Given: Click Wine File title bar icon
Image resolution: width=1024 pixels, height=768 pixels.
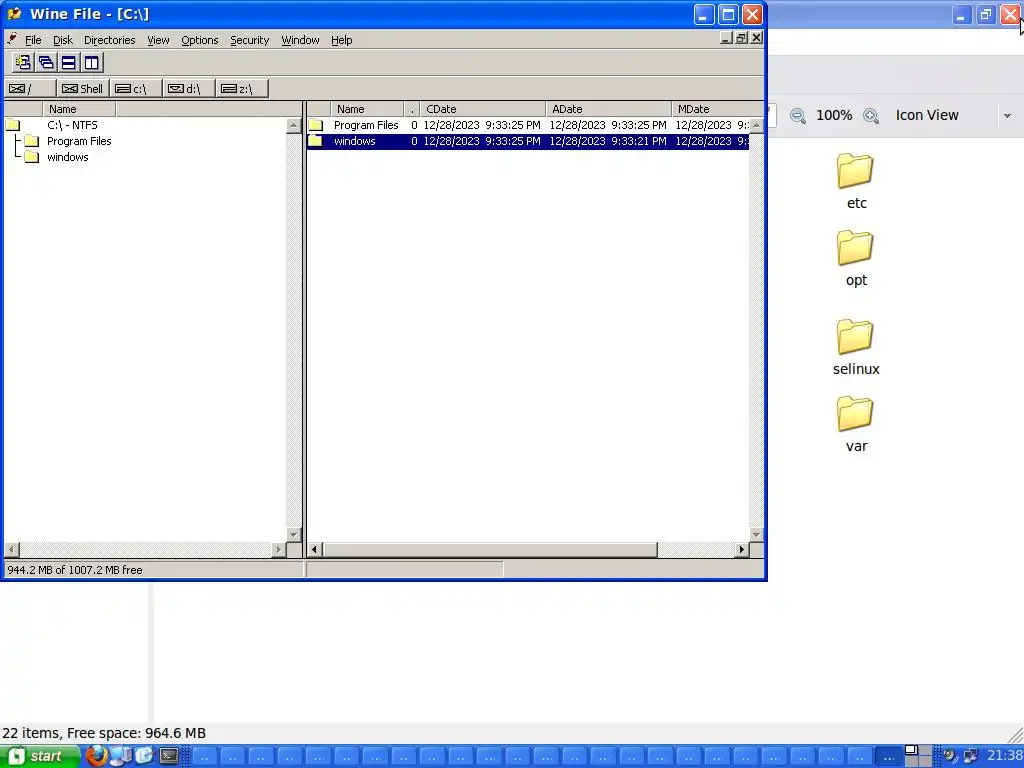Looking at the screenshot, I should 14,14.
